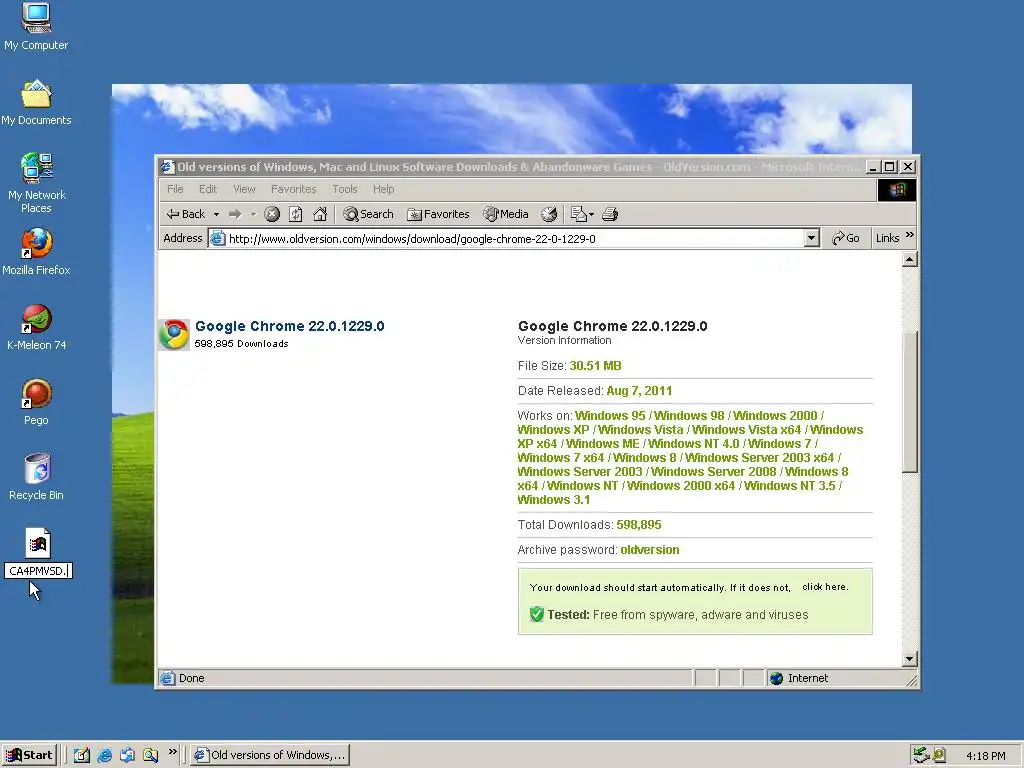Select Mozilla Firefox shortcut on desktop
Image resolution: width=1024 pixels, height=768 pixels.
coord(37,252)
